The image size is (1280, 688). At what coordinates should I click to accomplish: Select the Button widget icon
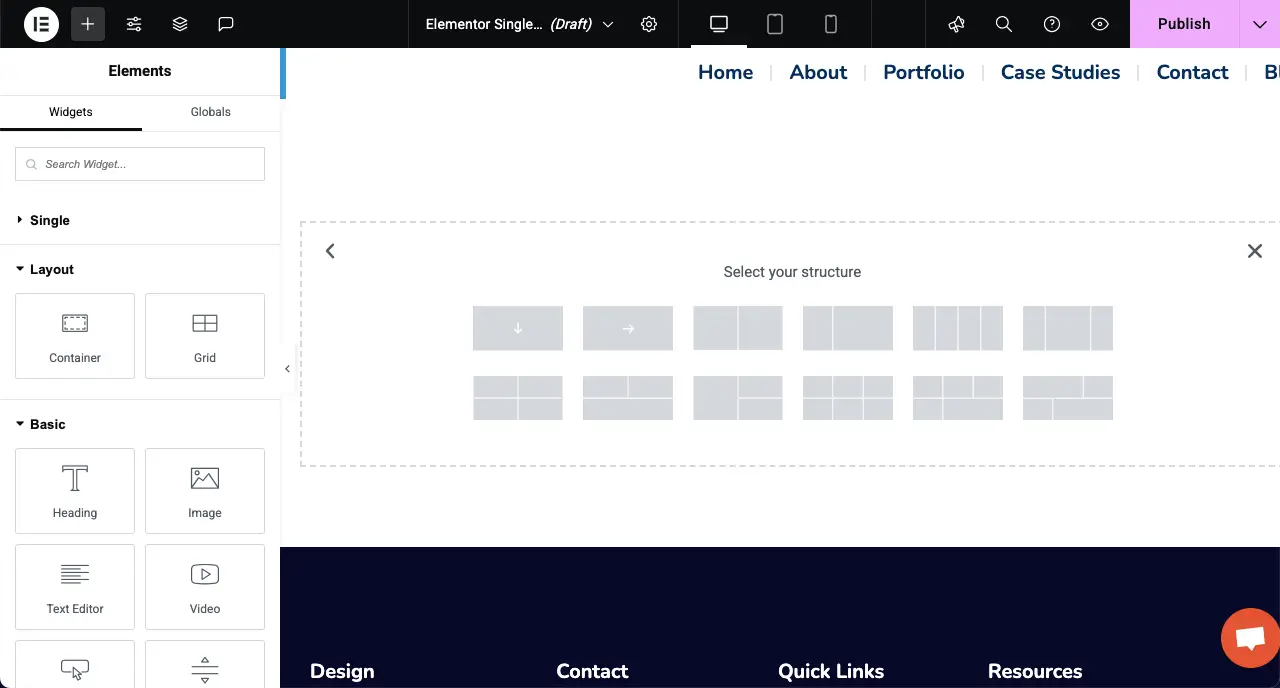pyautogui.click(x=75, y=668)
